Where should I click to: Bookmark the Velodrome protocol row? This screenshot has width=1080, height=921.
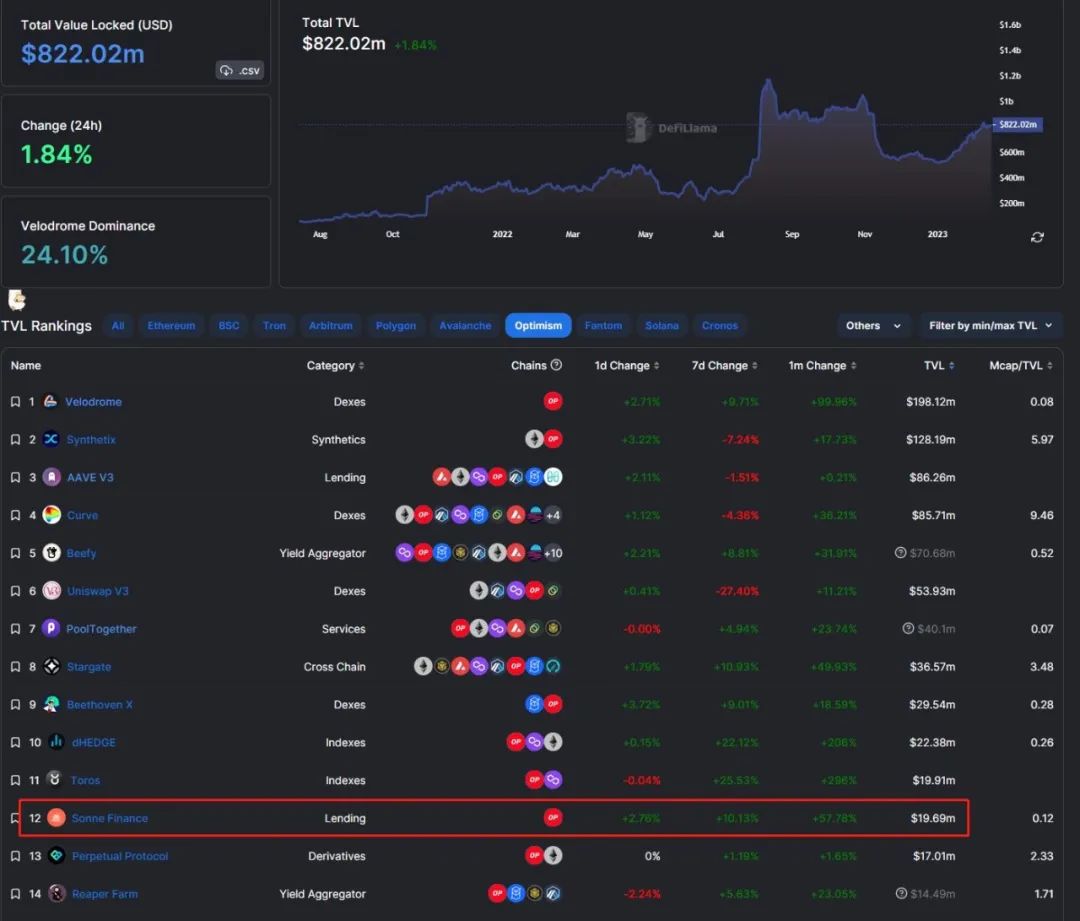click(15, 402)
